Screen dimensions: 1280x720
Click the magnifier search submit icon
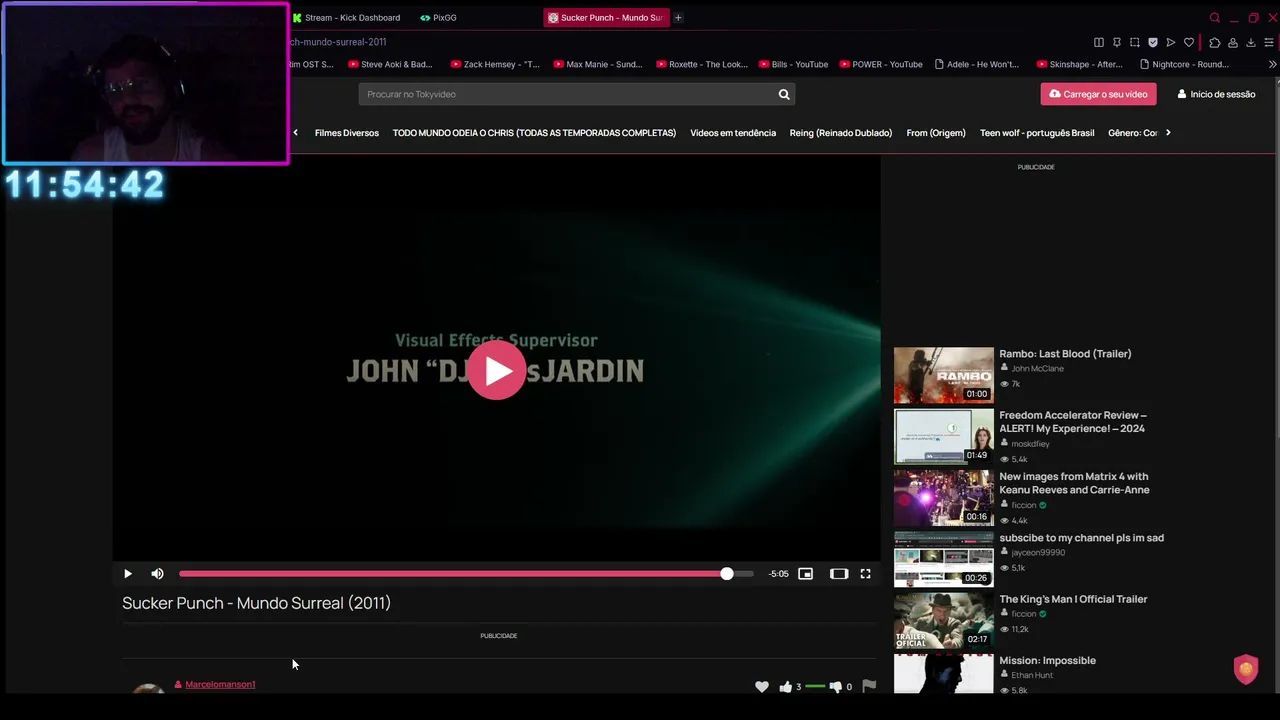point(784,94)
